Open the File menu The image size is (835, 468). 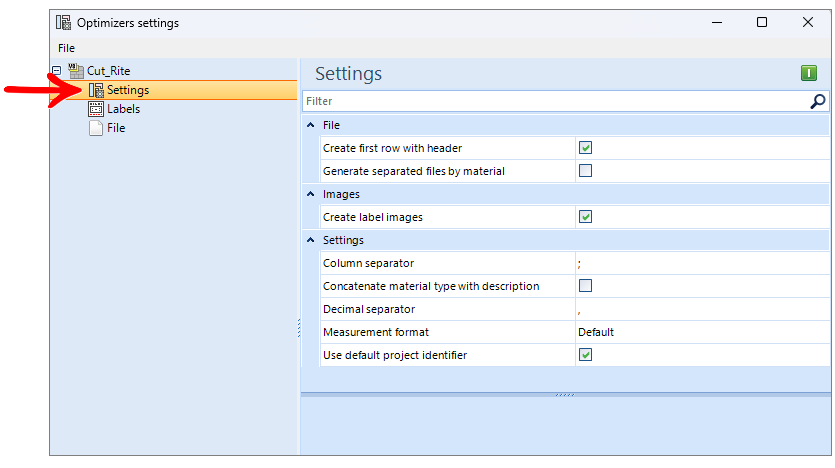click(x=67, y=48)
